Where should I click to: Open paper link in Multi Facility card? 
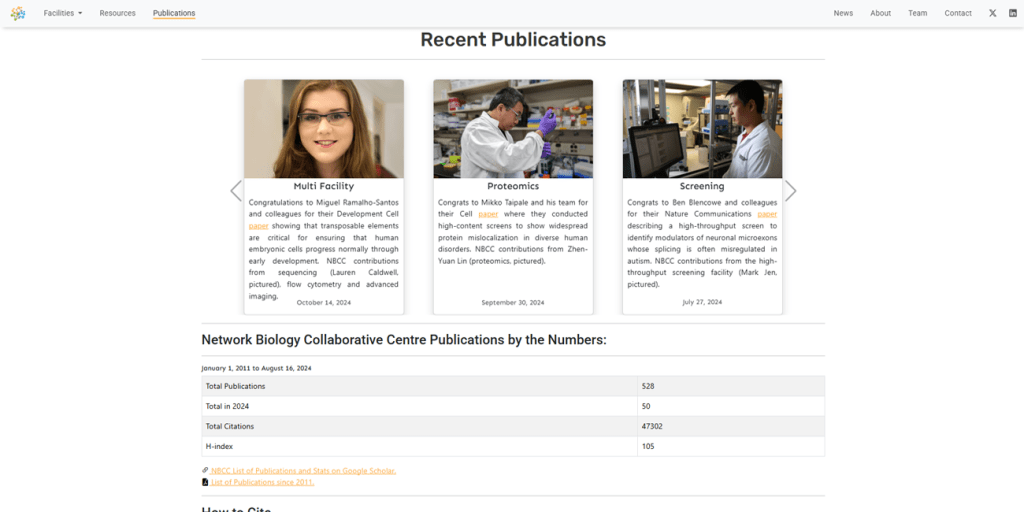(x=259, y=226)
